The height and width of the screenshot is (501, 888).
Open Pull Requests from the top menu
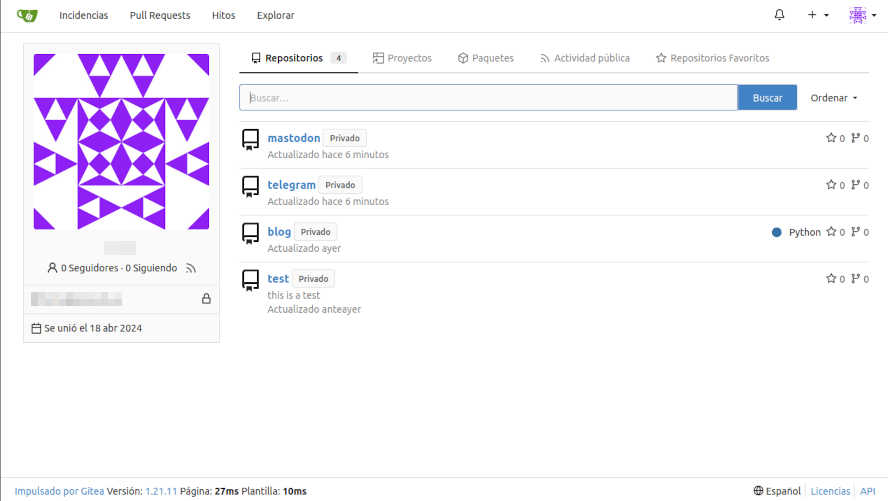pos(160,15)
